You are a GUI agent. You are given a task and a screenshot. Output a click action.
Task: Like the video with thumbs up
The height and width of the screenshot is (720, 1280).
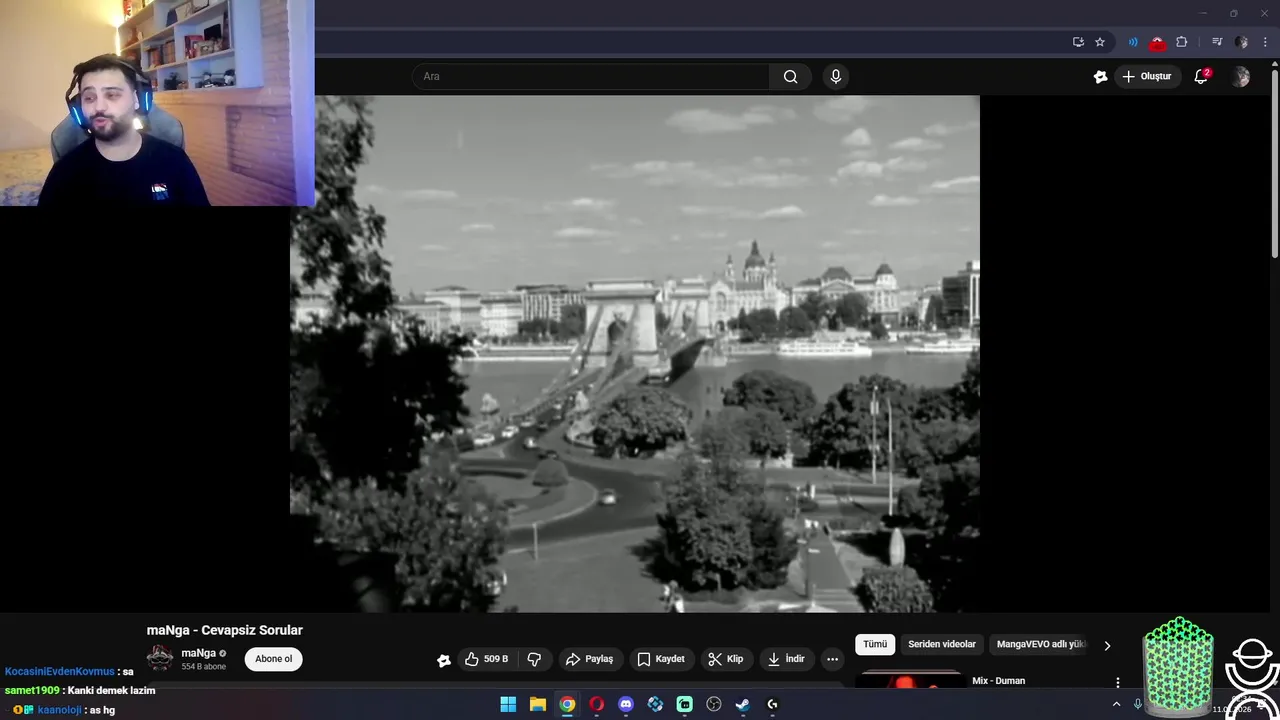(x=486, y=659)
